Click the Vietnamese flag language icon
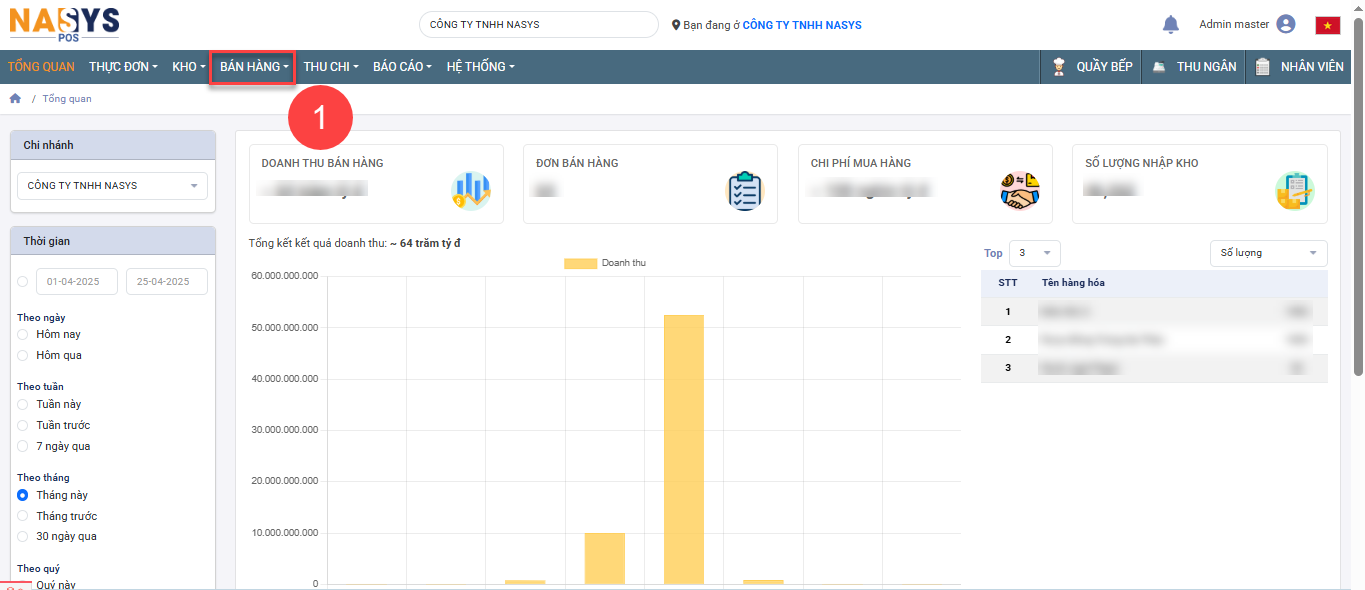This screenshot has height=590, width=1365. 1328,25
